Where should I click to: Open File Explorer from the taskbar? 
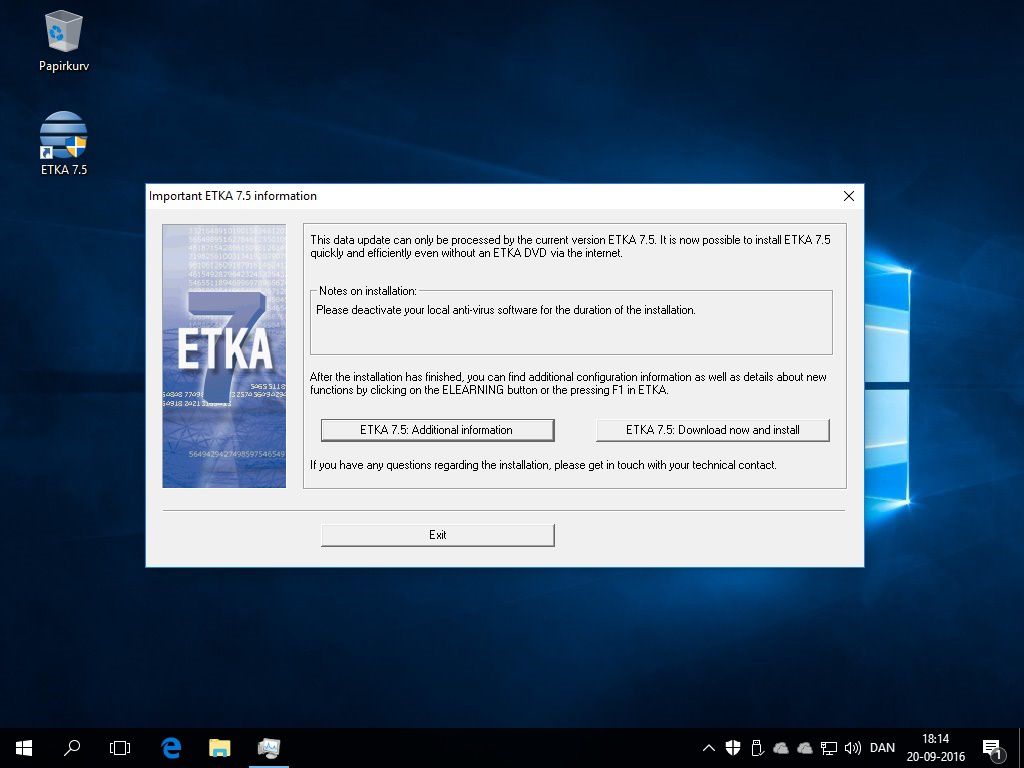pyautogui.click(x=219, y=748)
